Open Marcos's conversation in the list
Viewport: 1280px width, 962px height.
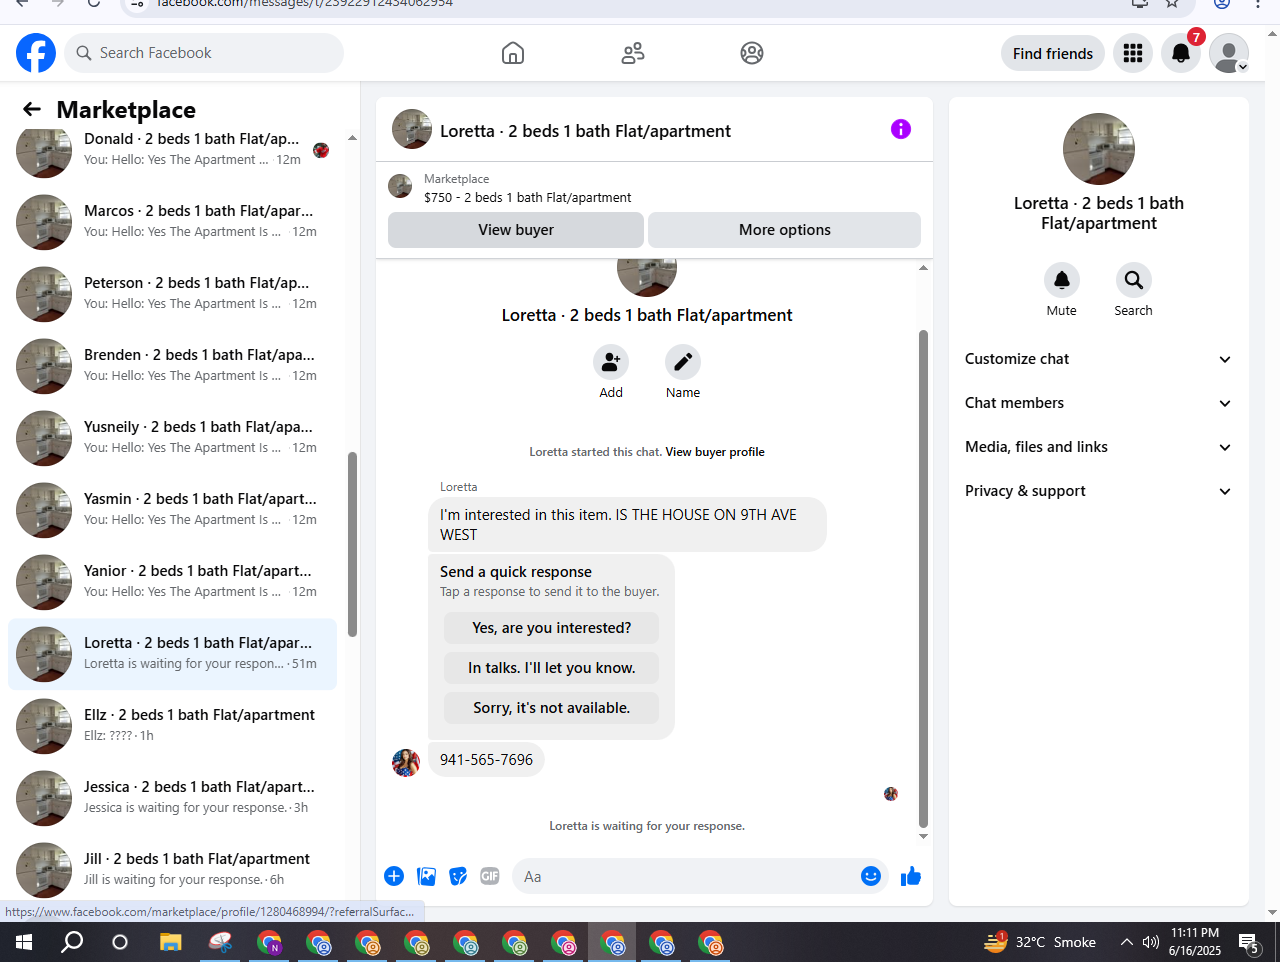(172, 222)
